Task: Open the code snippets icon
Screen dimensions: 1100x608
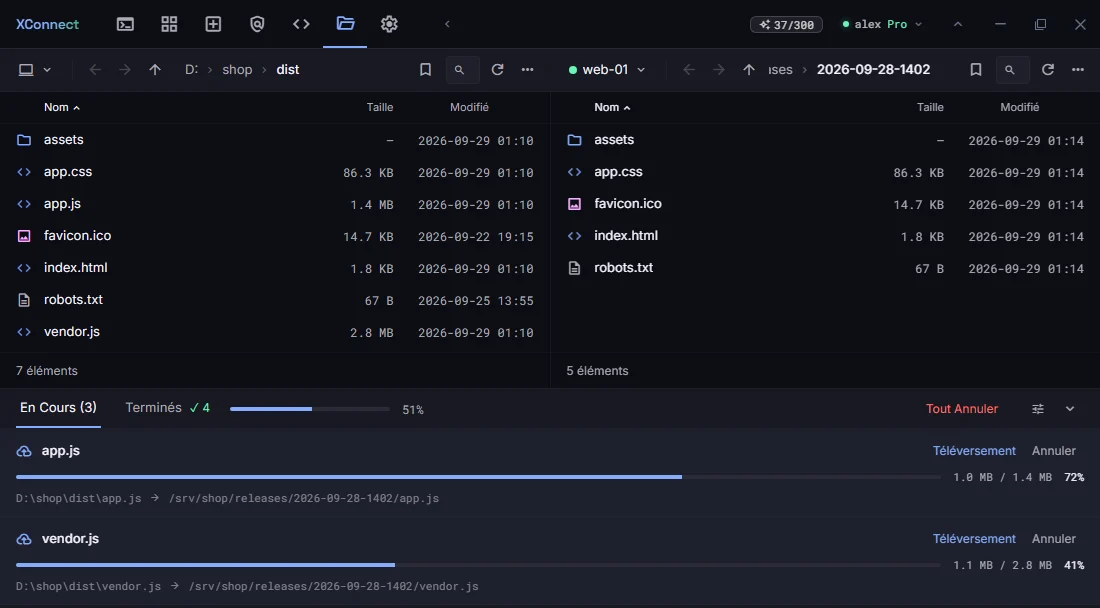Action: click(x=301, y=25)
